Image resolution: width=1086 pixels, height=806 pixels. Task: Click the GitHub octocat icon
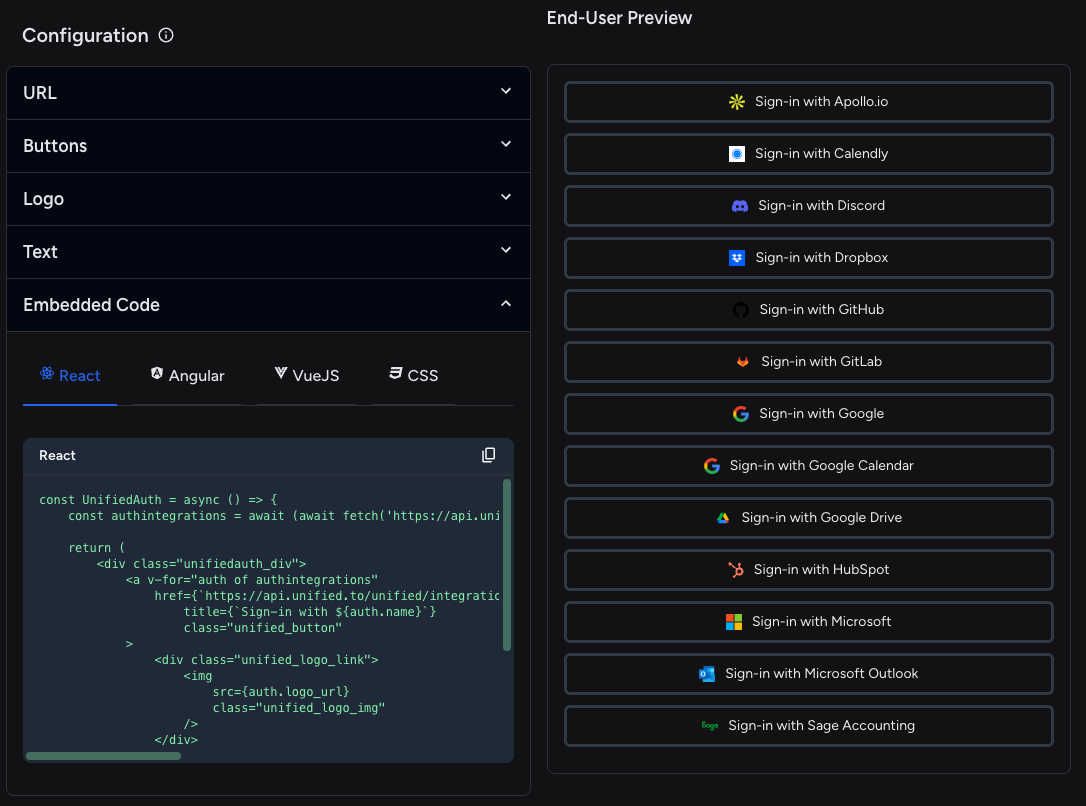pyautogui.click(x=741, y=310)
